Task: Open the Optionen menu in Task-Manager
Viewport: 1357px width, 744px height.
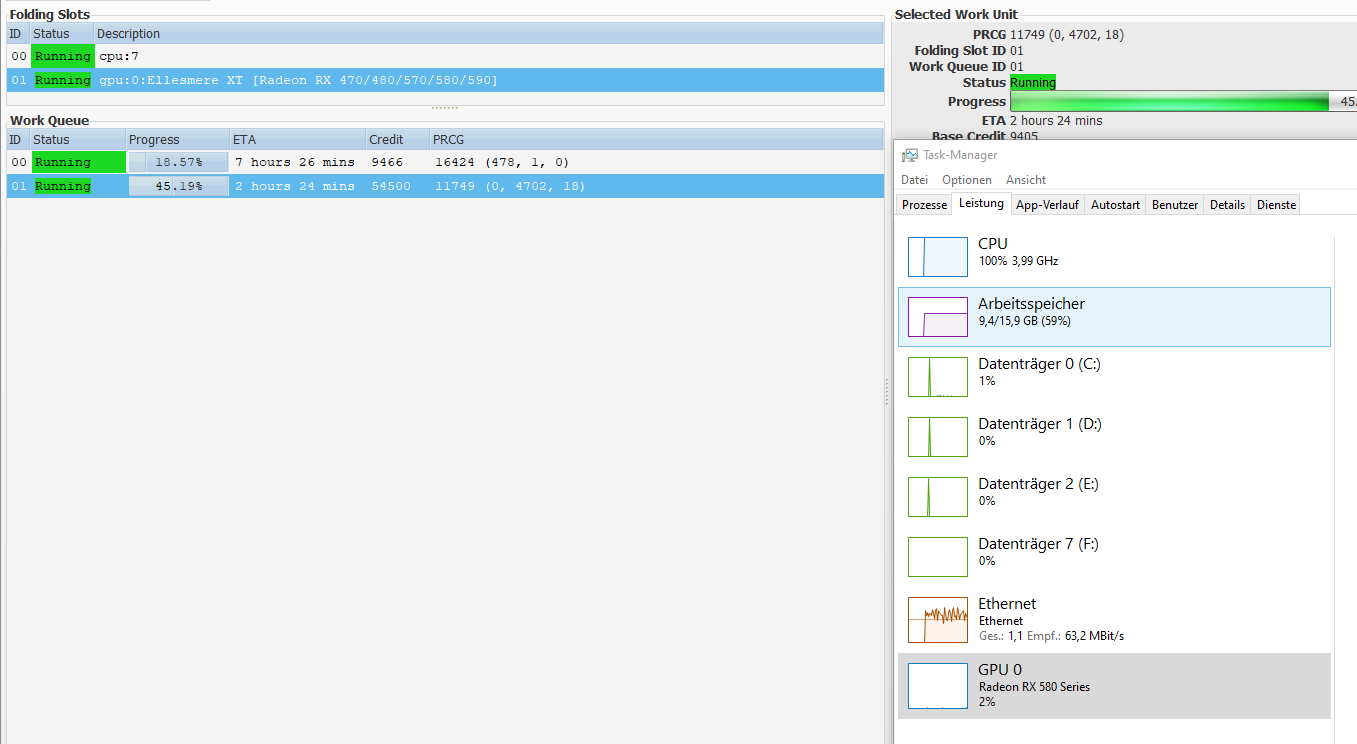Action: (967, 180)
